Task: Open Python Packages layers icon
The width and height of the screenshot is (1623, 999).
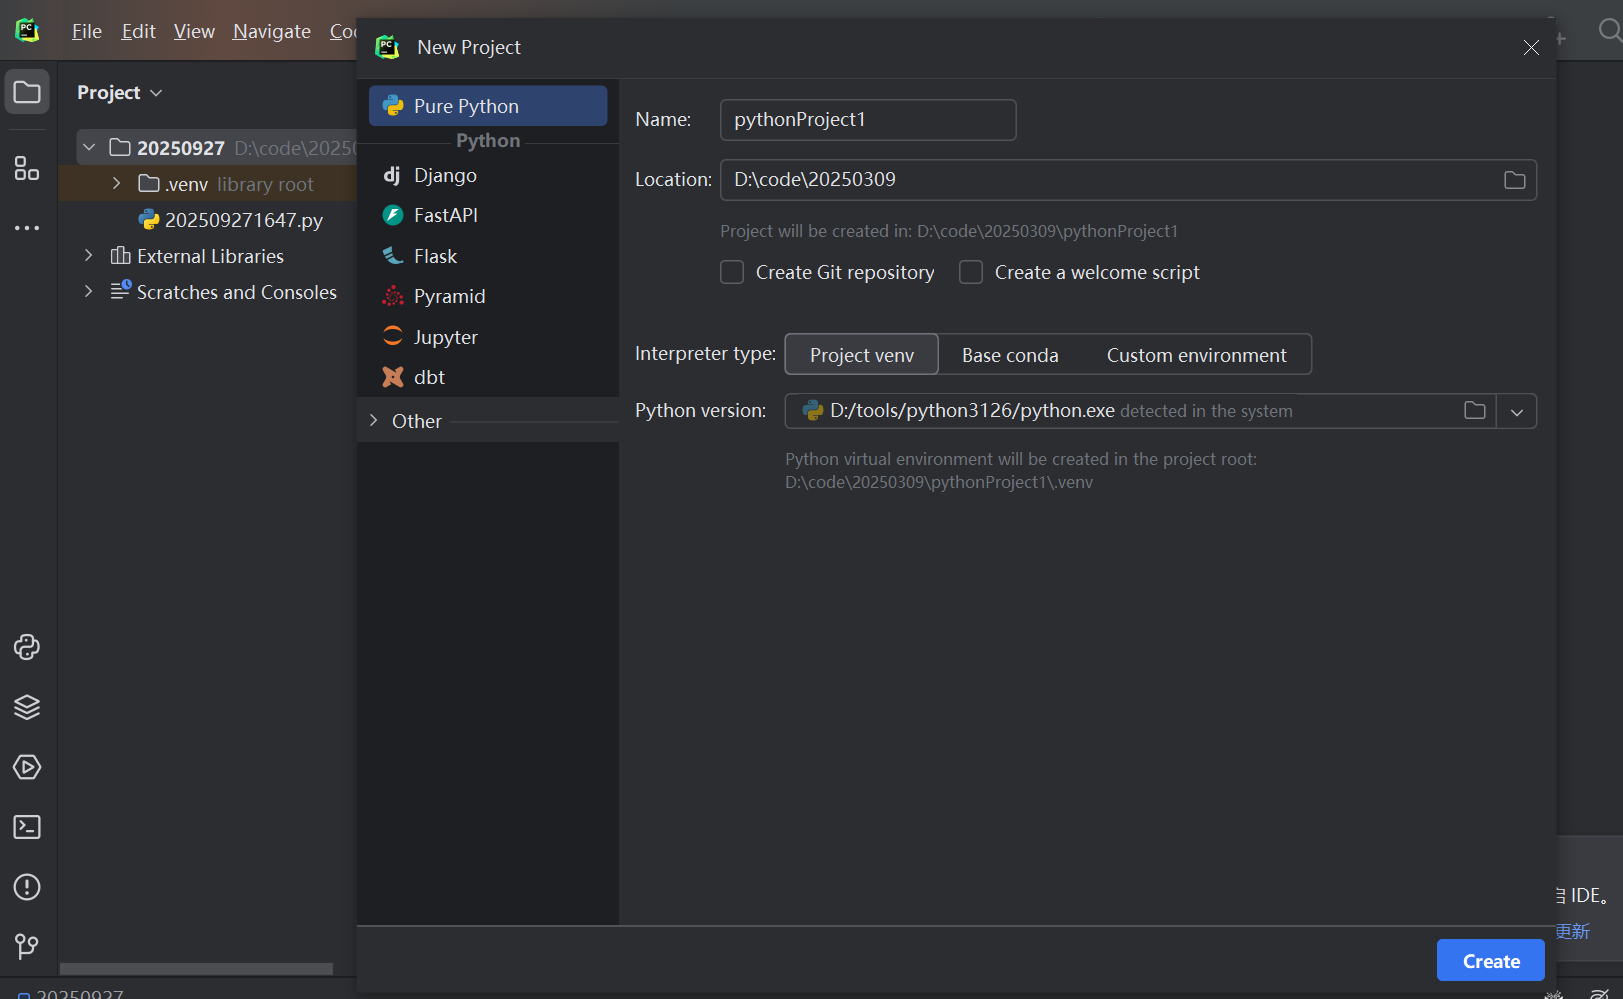Action: tap(27, 707)
